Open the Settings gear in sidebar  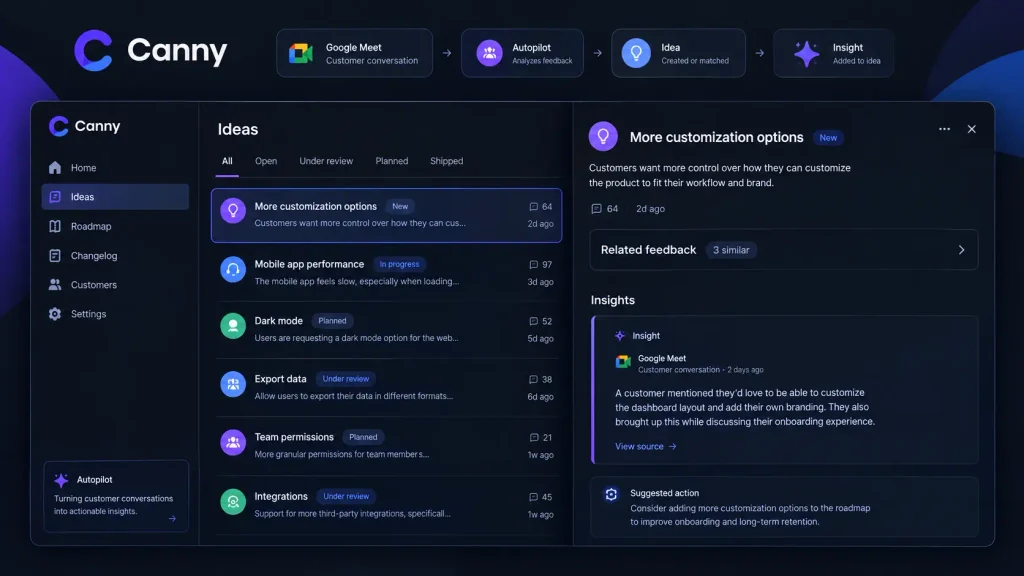(x=55, y=314)
